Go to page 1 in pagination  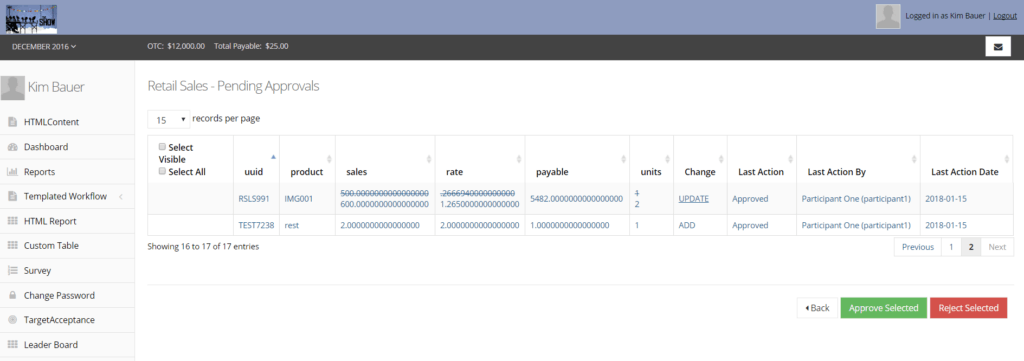tap(951, 247)
